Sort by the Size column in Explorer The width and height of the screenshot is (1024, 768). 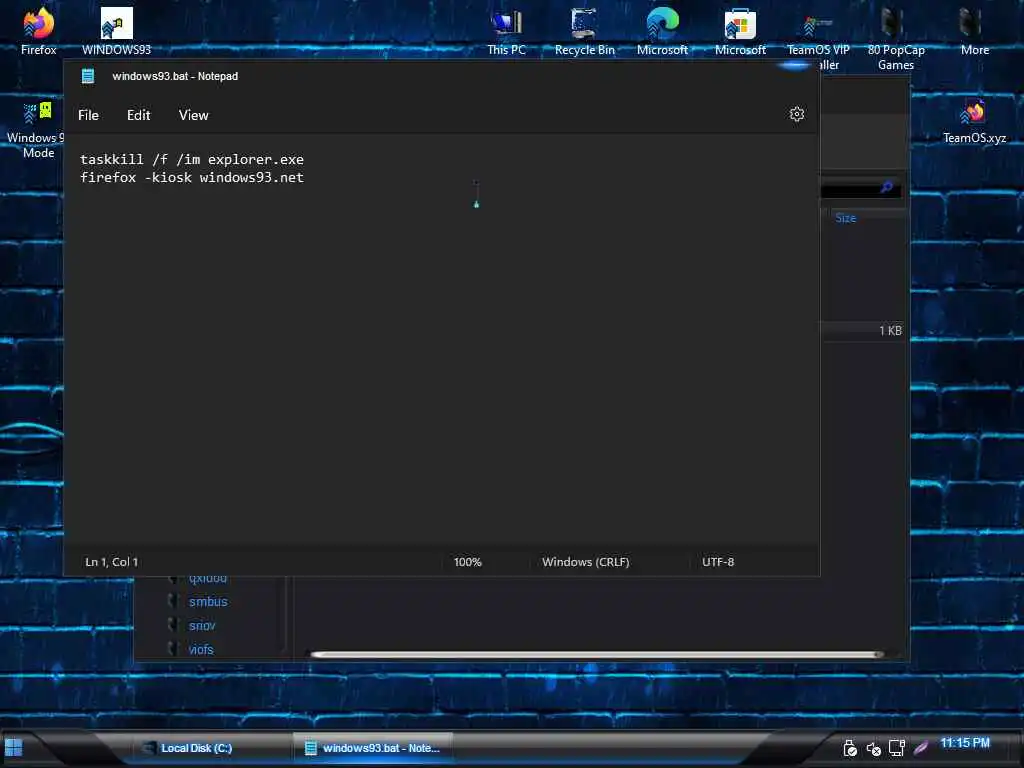click(x=845, y=218)
